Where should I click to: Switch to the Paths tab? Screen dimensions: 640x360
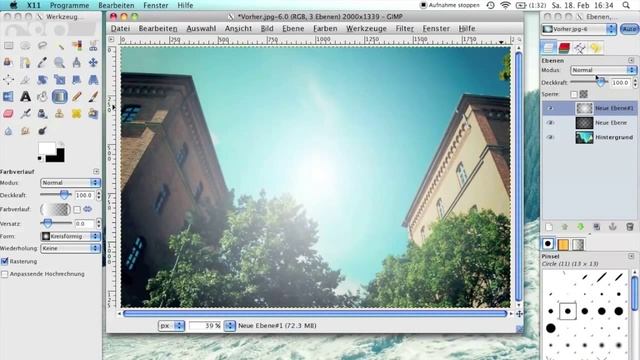(x=580, y=48)
